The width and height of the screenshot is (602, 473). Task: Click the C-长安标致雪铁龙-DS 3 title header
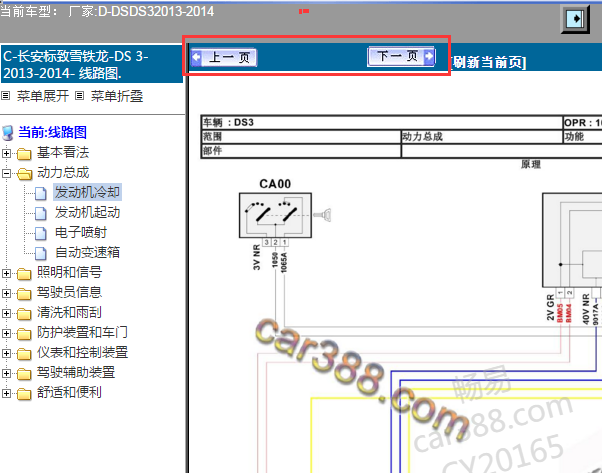tap(91, 64)
